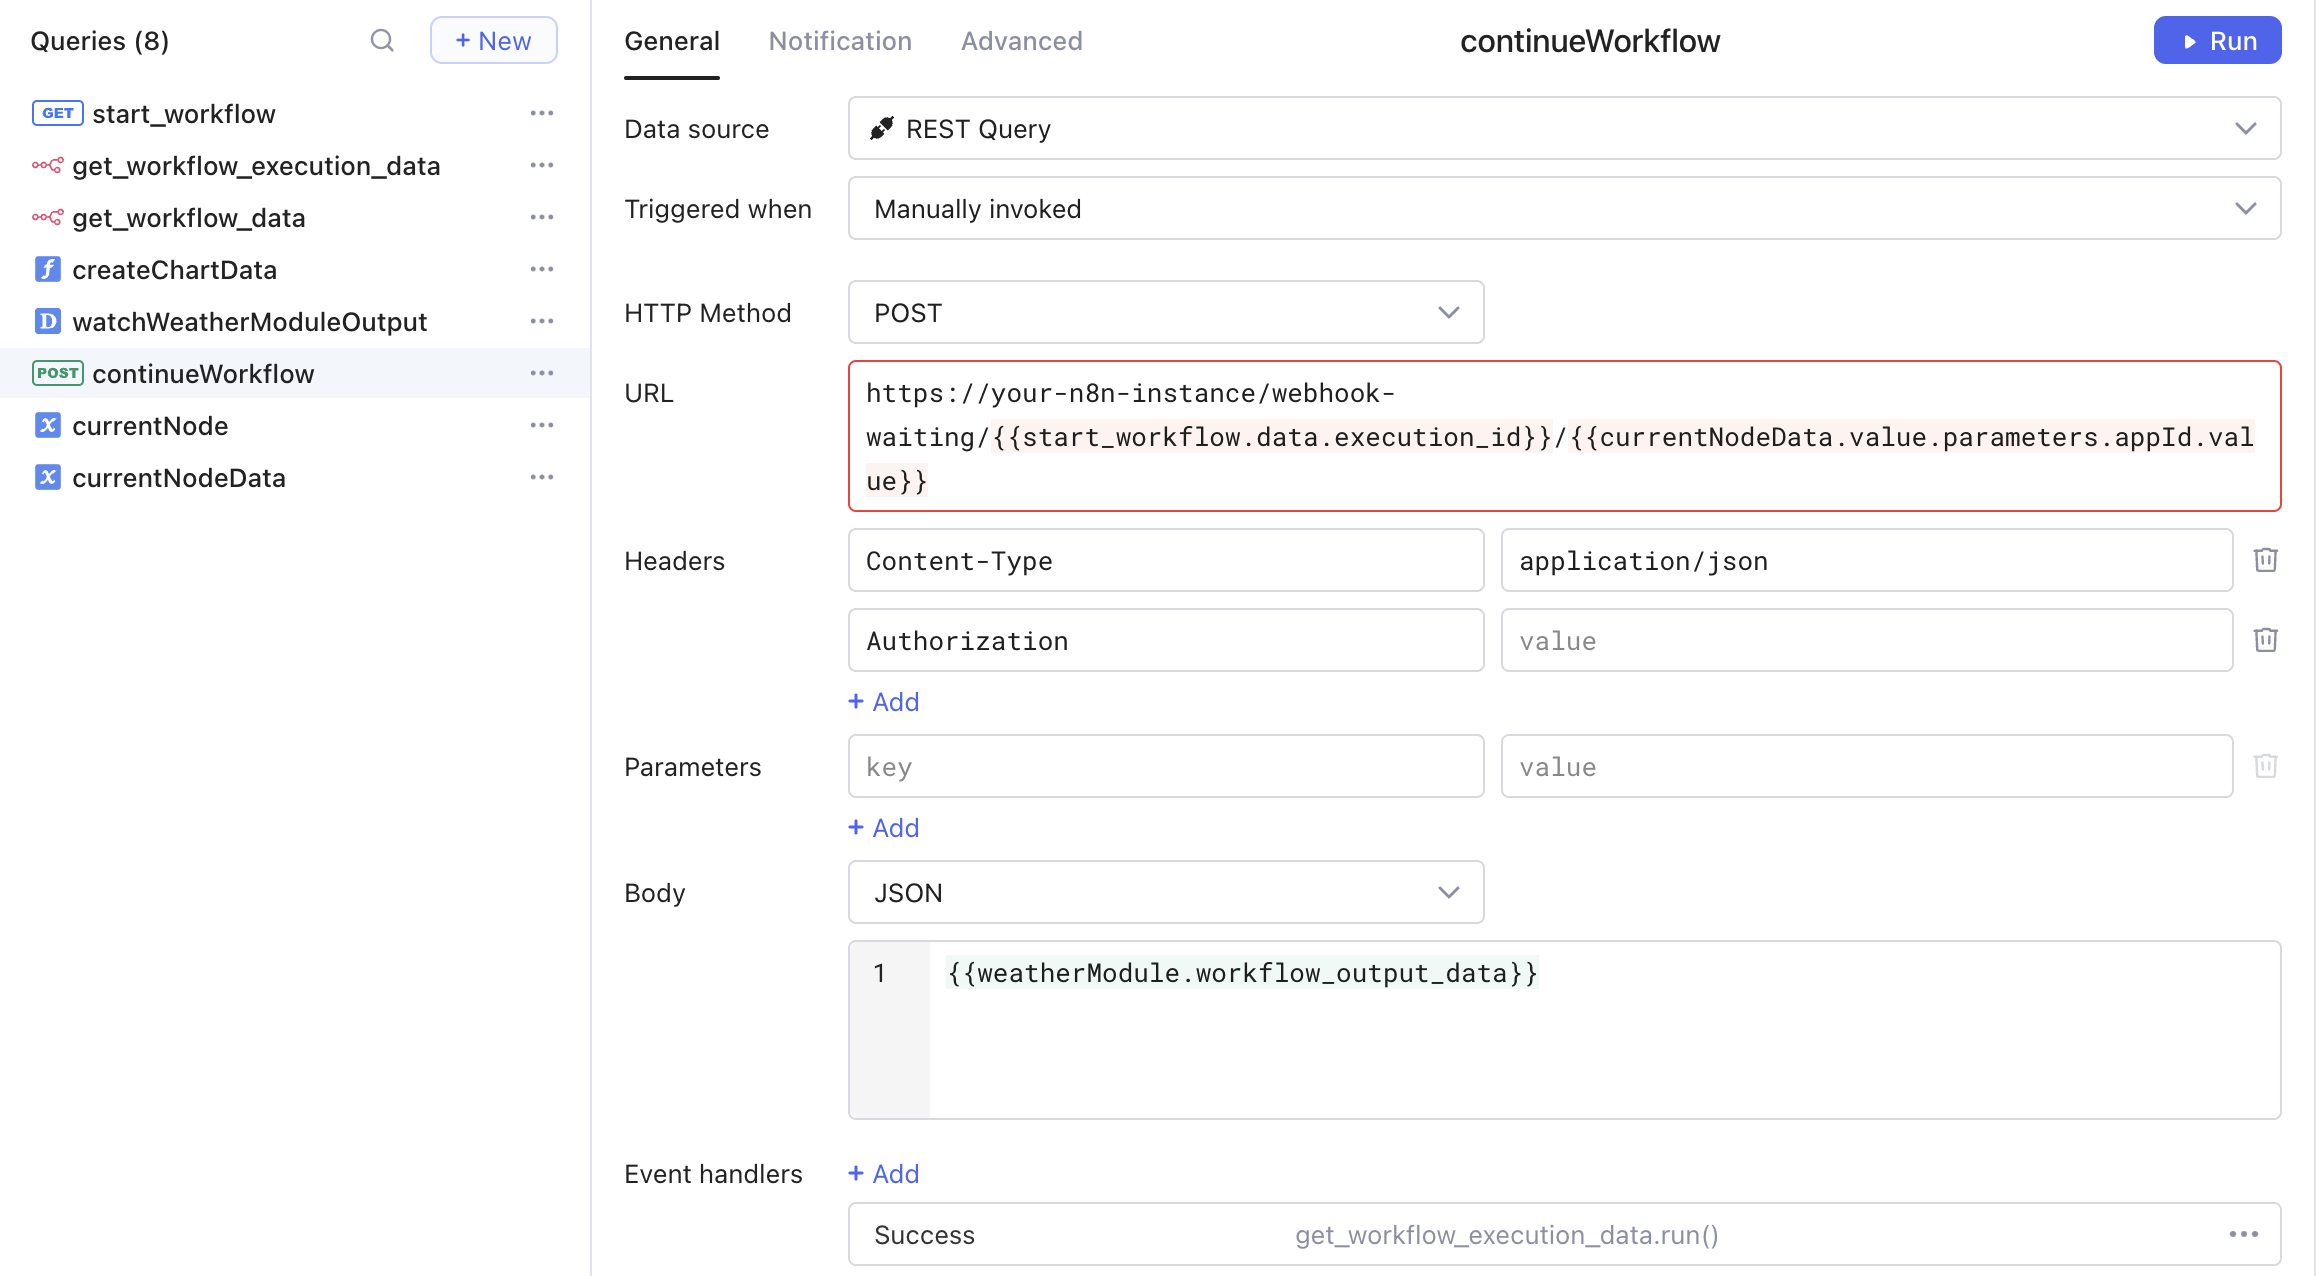Click the Authorization header value field
The image size is (2316, 1276).
tap(1866, 640)
